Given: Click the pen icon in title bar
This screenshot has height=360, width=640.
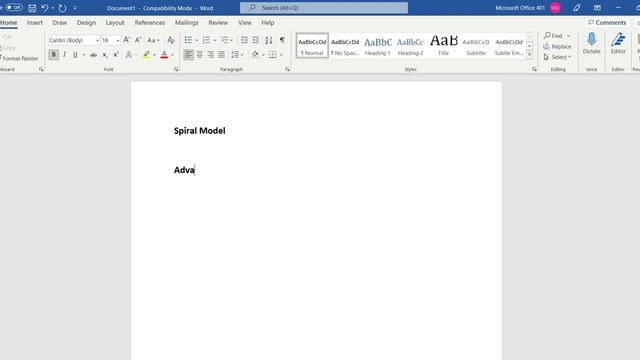Looking at the screenshot, I should [576, 8].
